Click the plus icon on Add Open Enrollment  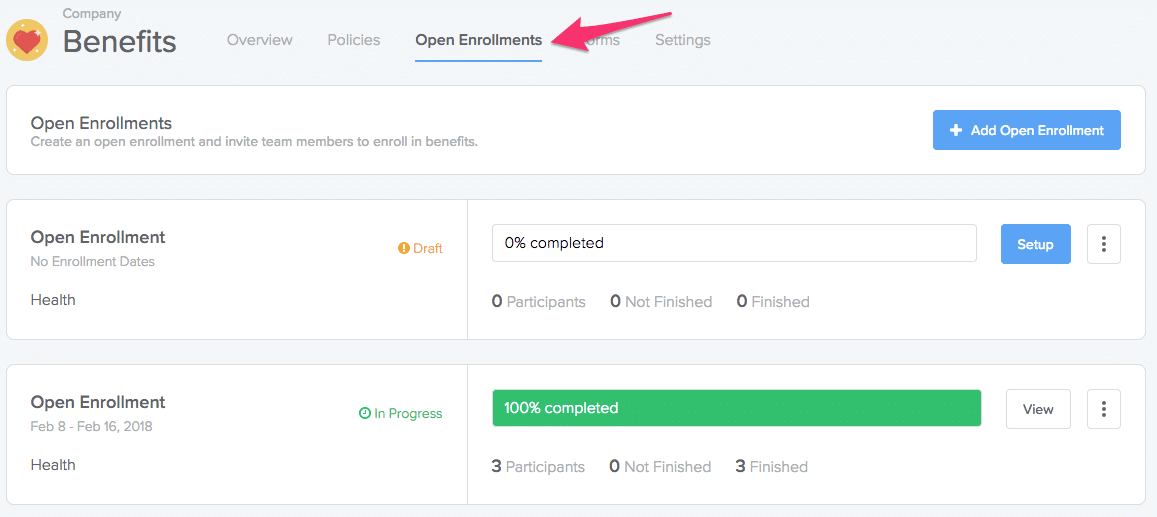(956, 130)
